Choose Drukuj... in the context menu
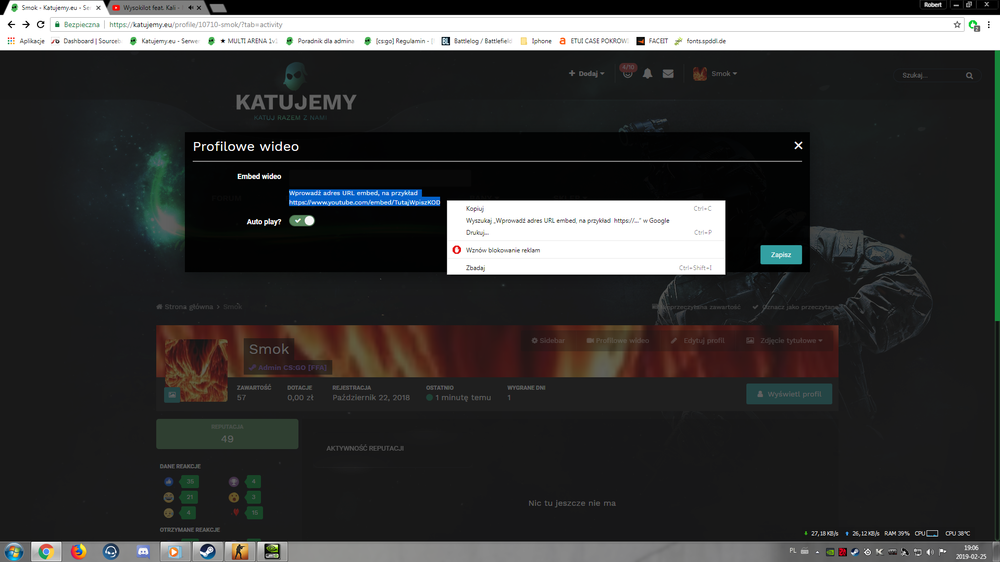 pos(585,233)
